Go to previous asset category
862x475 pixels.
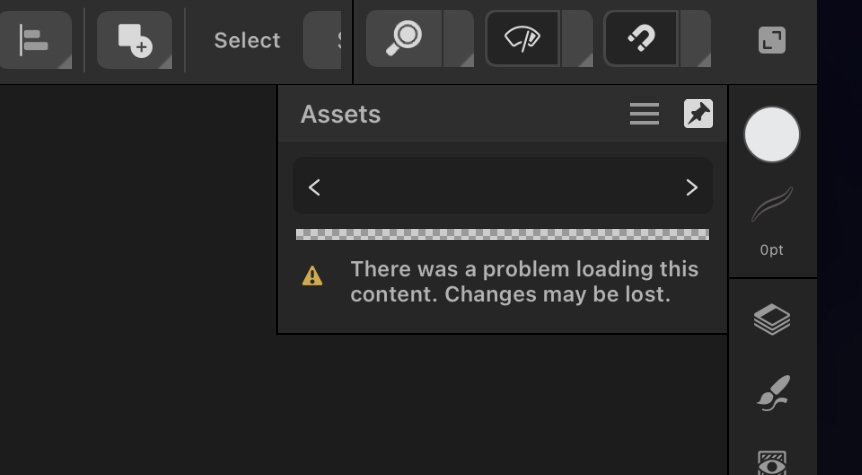pyautogui.click(x=314, y=187)
